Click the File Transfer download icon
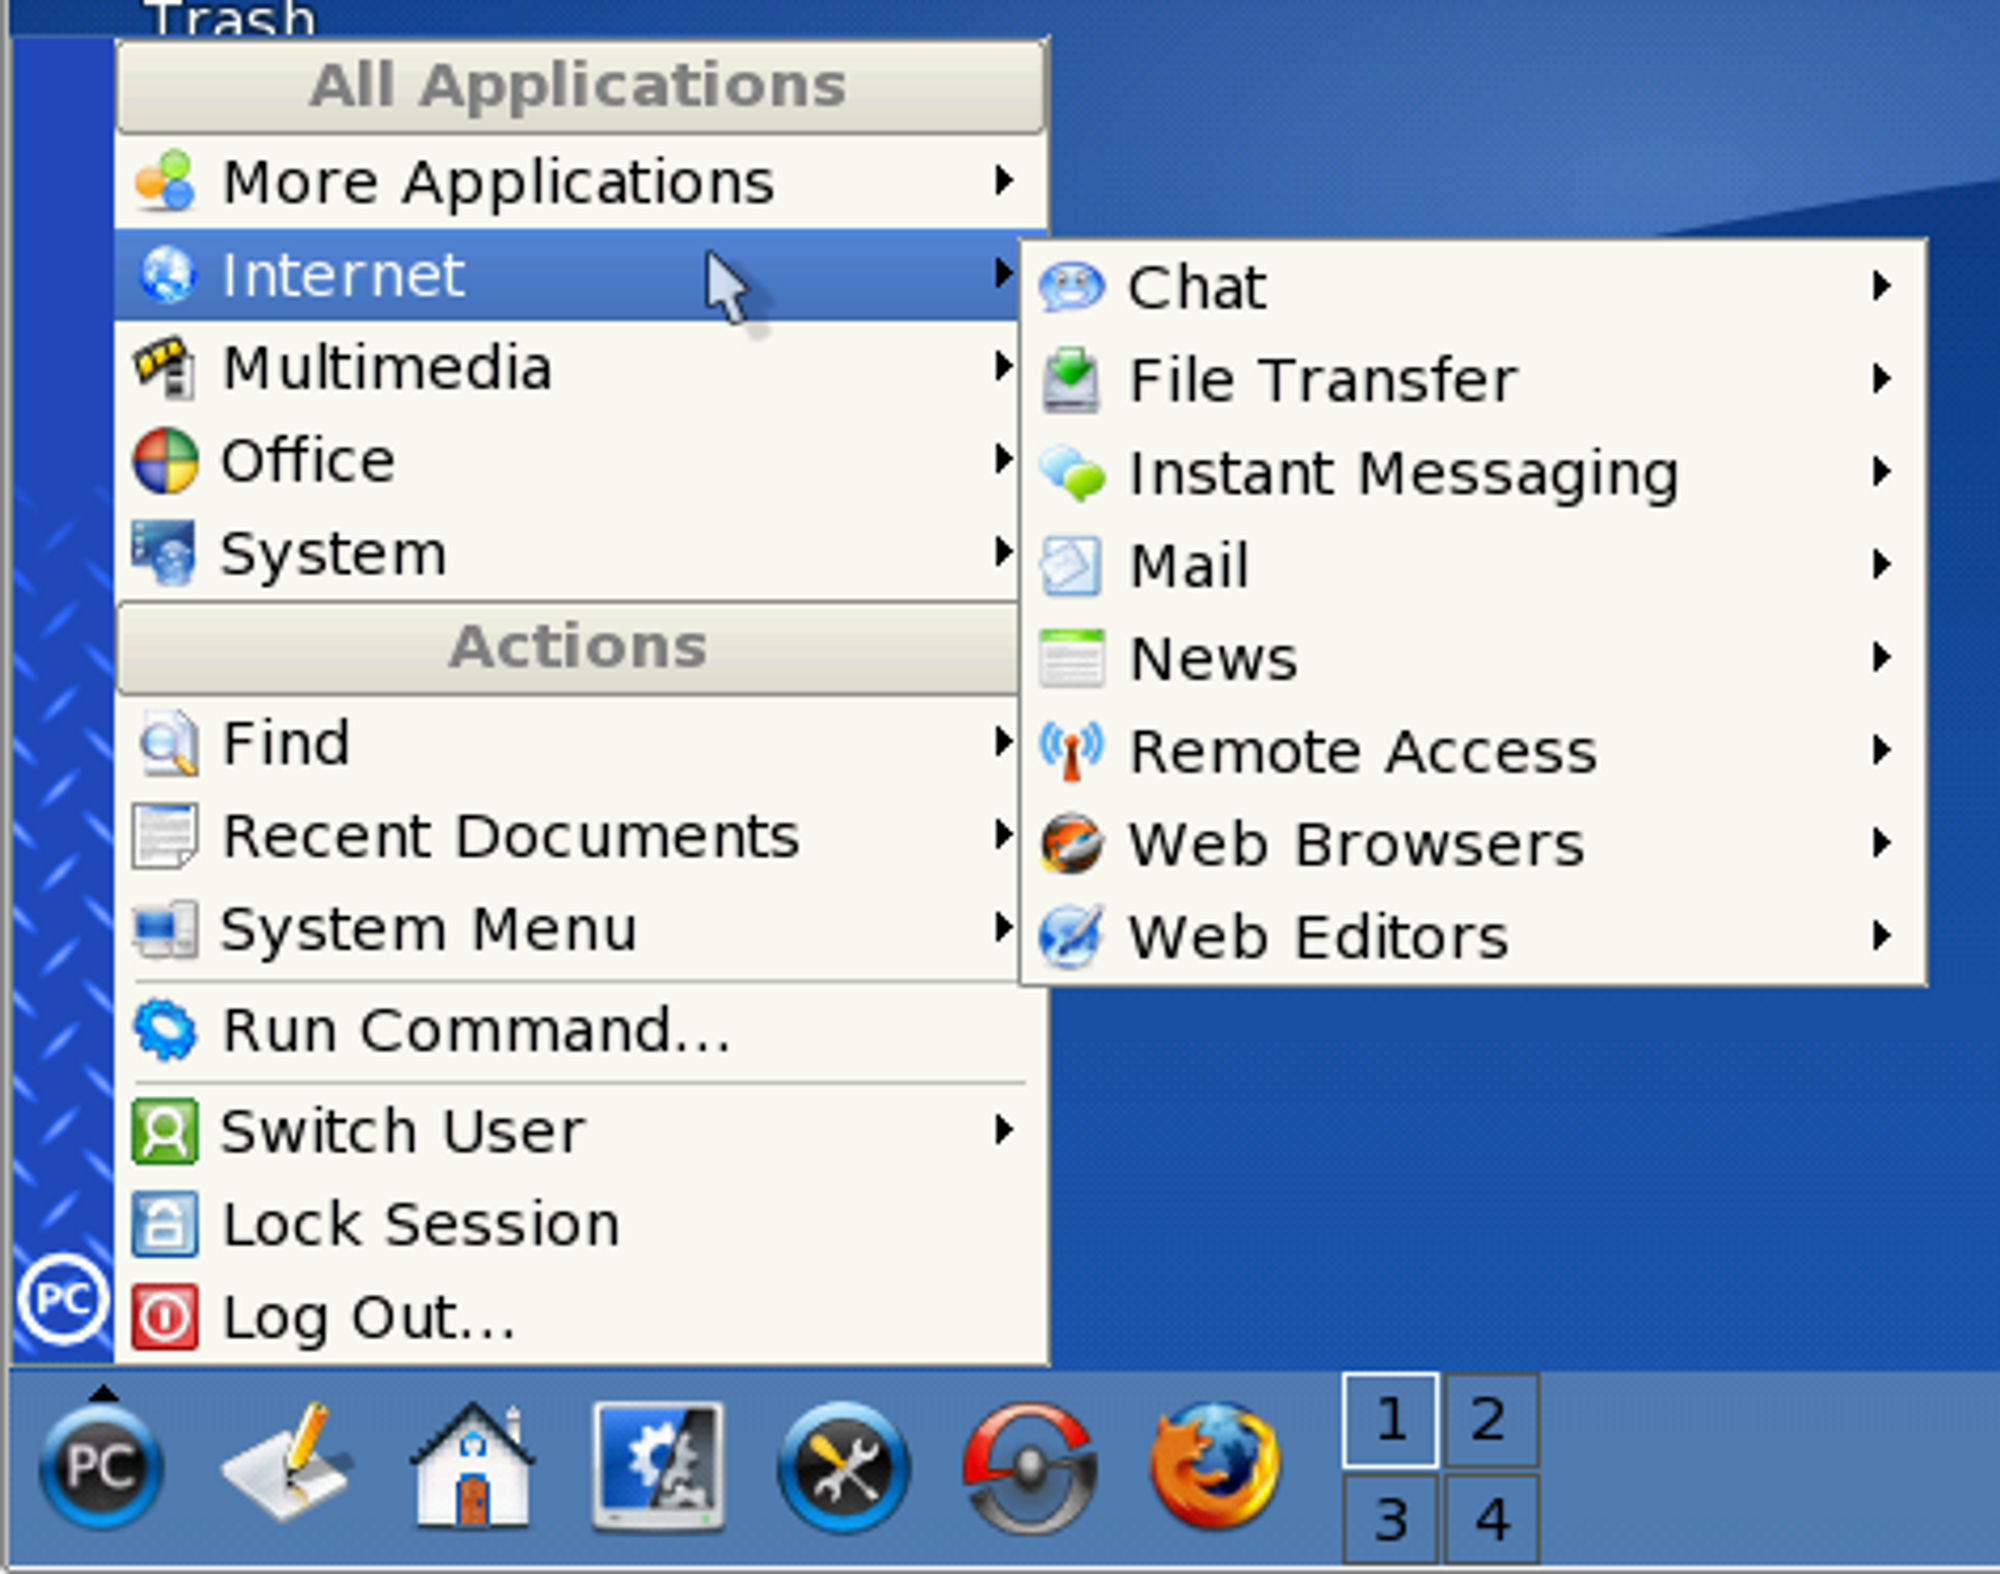The image size is (2000, 1574). (x=1071, y=380)
